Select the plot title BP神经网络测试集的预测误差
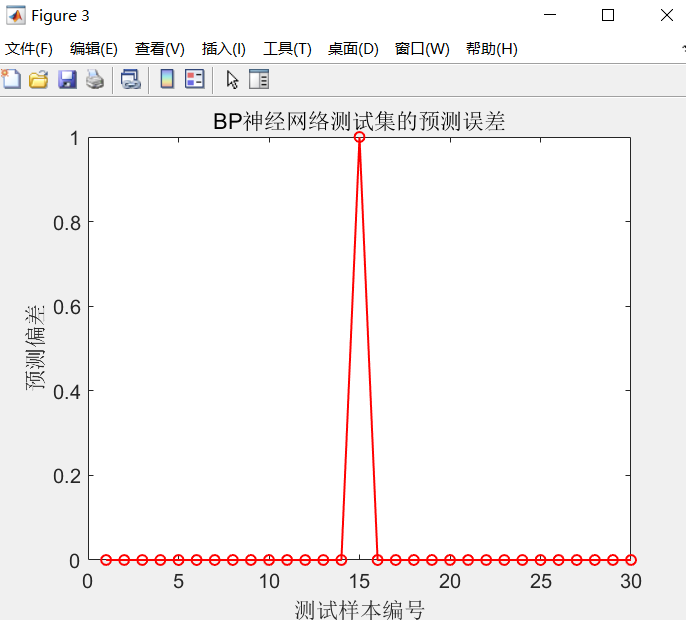The width and height of the screenshot is (686, 620). (359, 121)
